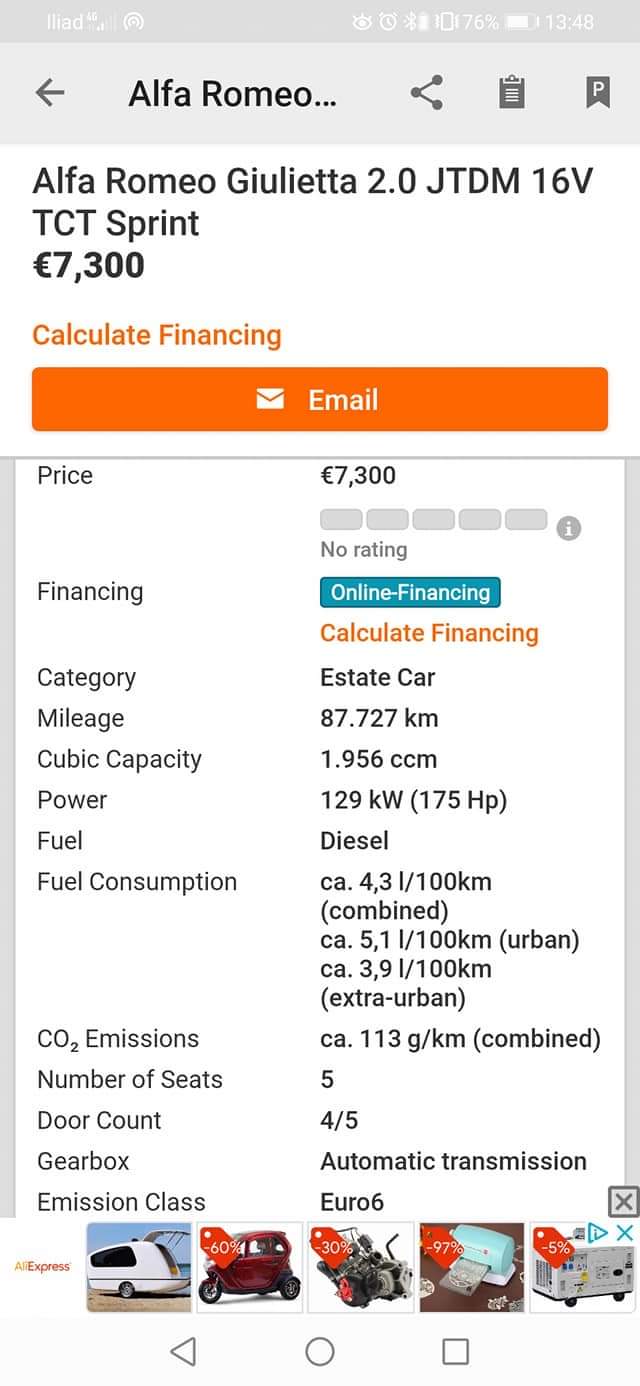Close the bottom ad banner

[623, 1201]
